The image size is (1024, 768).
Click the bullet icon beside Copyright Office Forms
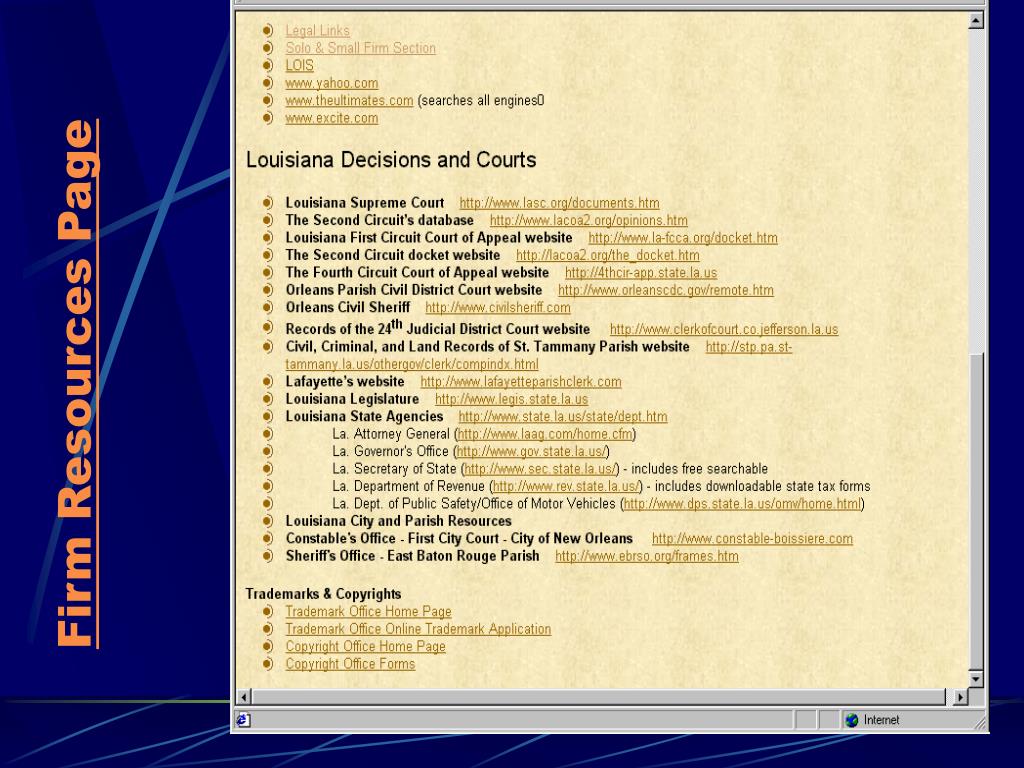coord(267,664)
